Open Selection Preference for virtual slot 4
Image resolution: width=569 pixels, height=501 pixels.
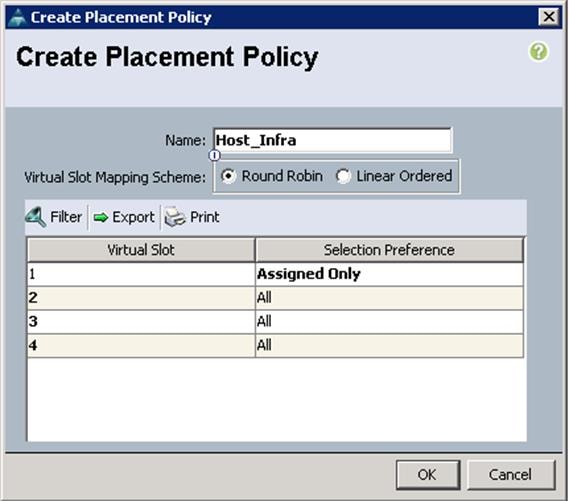click(389, 345)
